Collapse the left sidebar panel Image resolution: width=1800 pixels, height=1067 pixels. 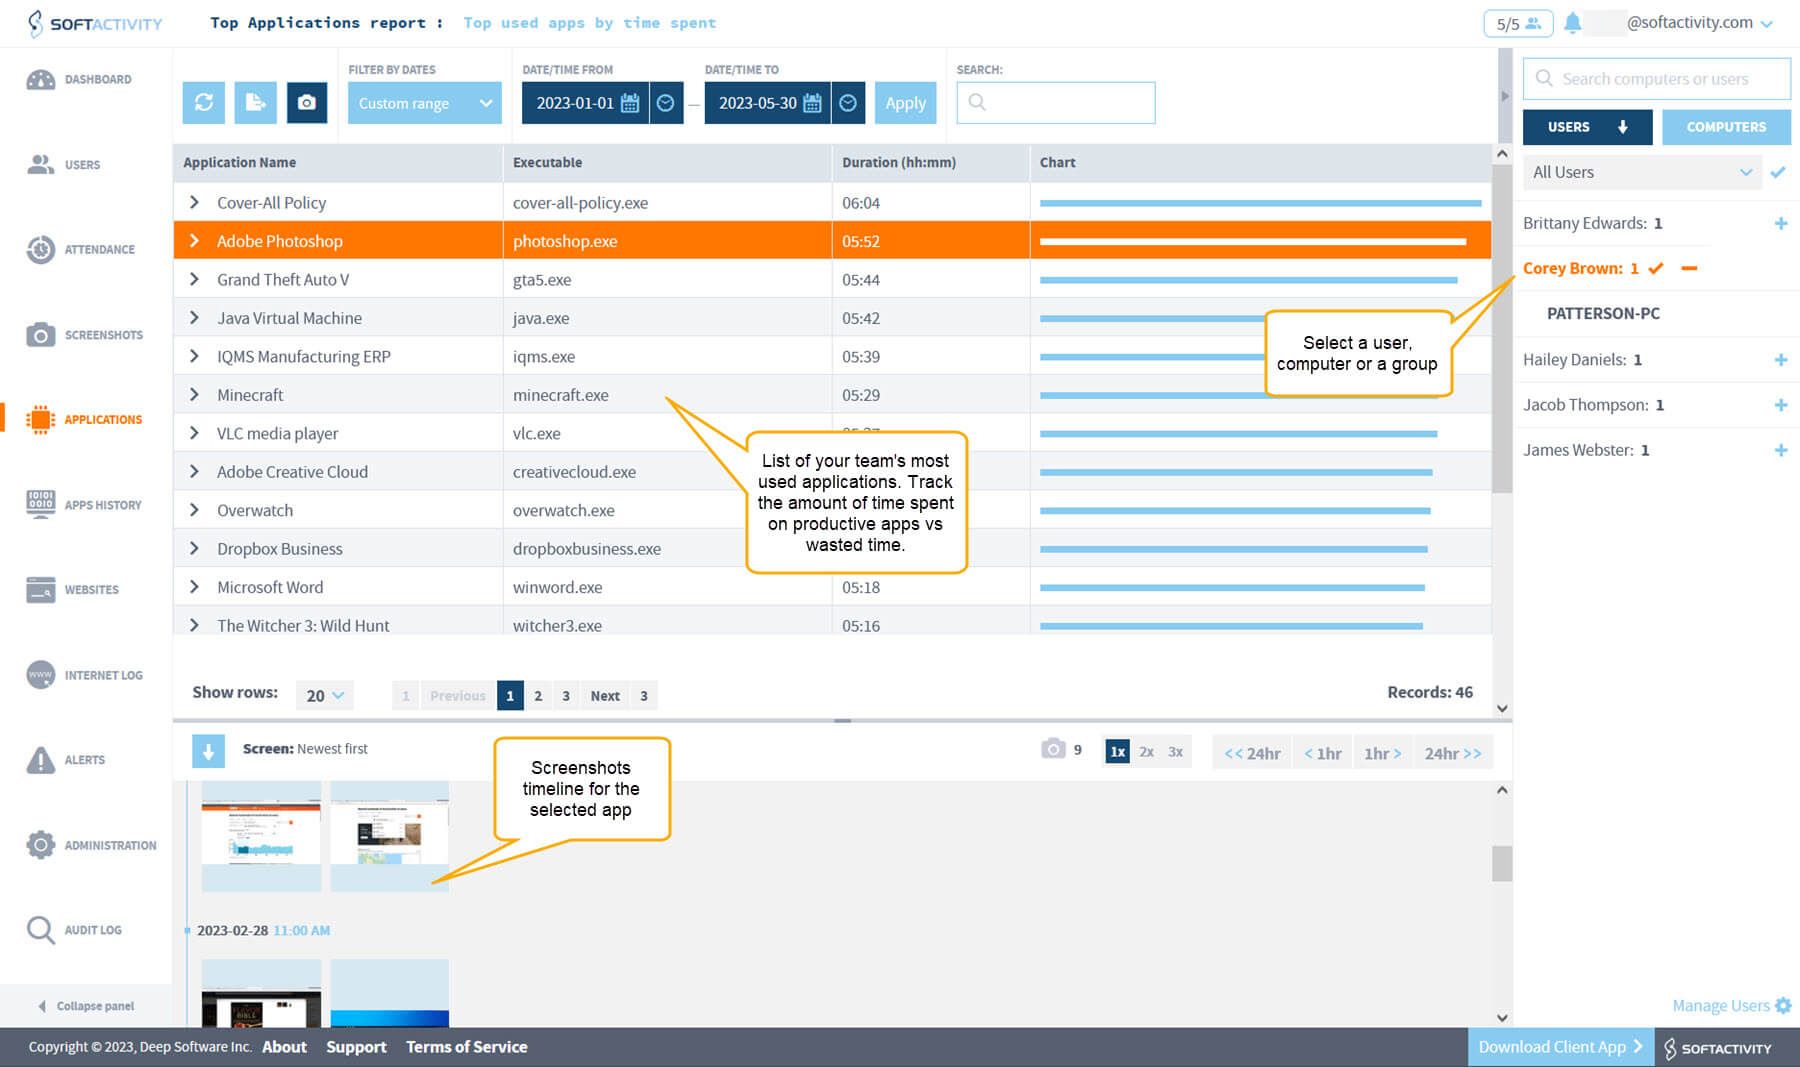coord(86,1006)
